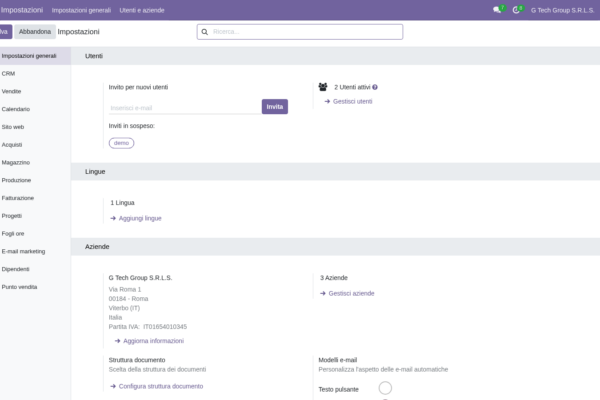This screenshot has height=400, width=600.
Task: Click the 3 Aziende text
Action: pyautogui.click(x=334, y=278)
